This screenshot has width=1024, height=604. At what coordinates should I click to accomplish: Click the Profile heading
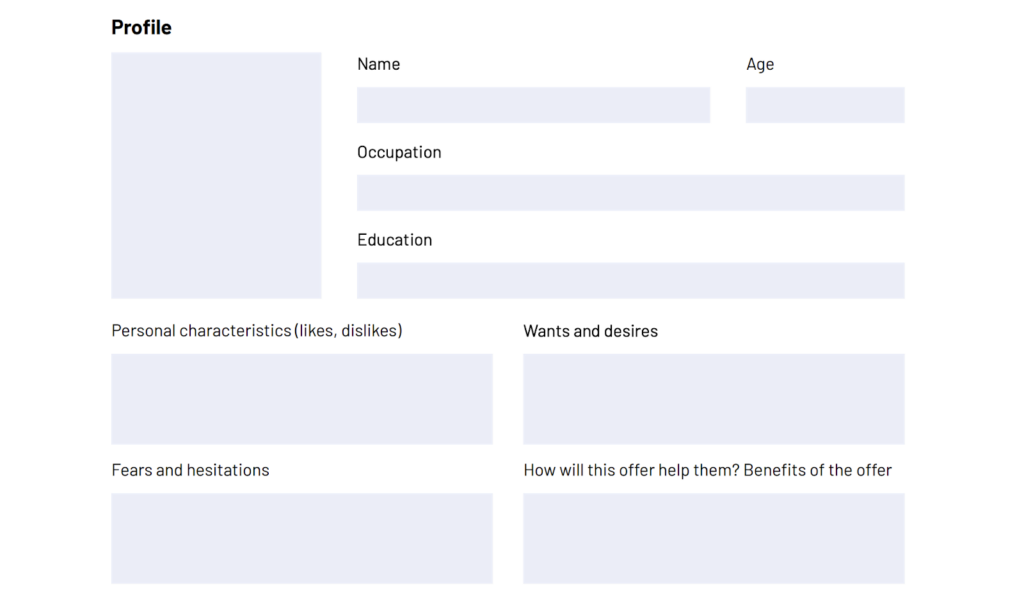141,27
